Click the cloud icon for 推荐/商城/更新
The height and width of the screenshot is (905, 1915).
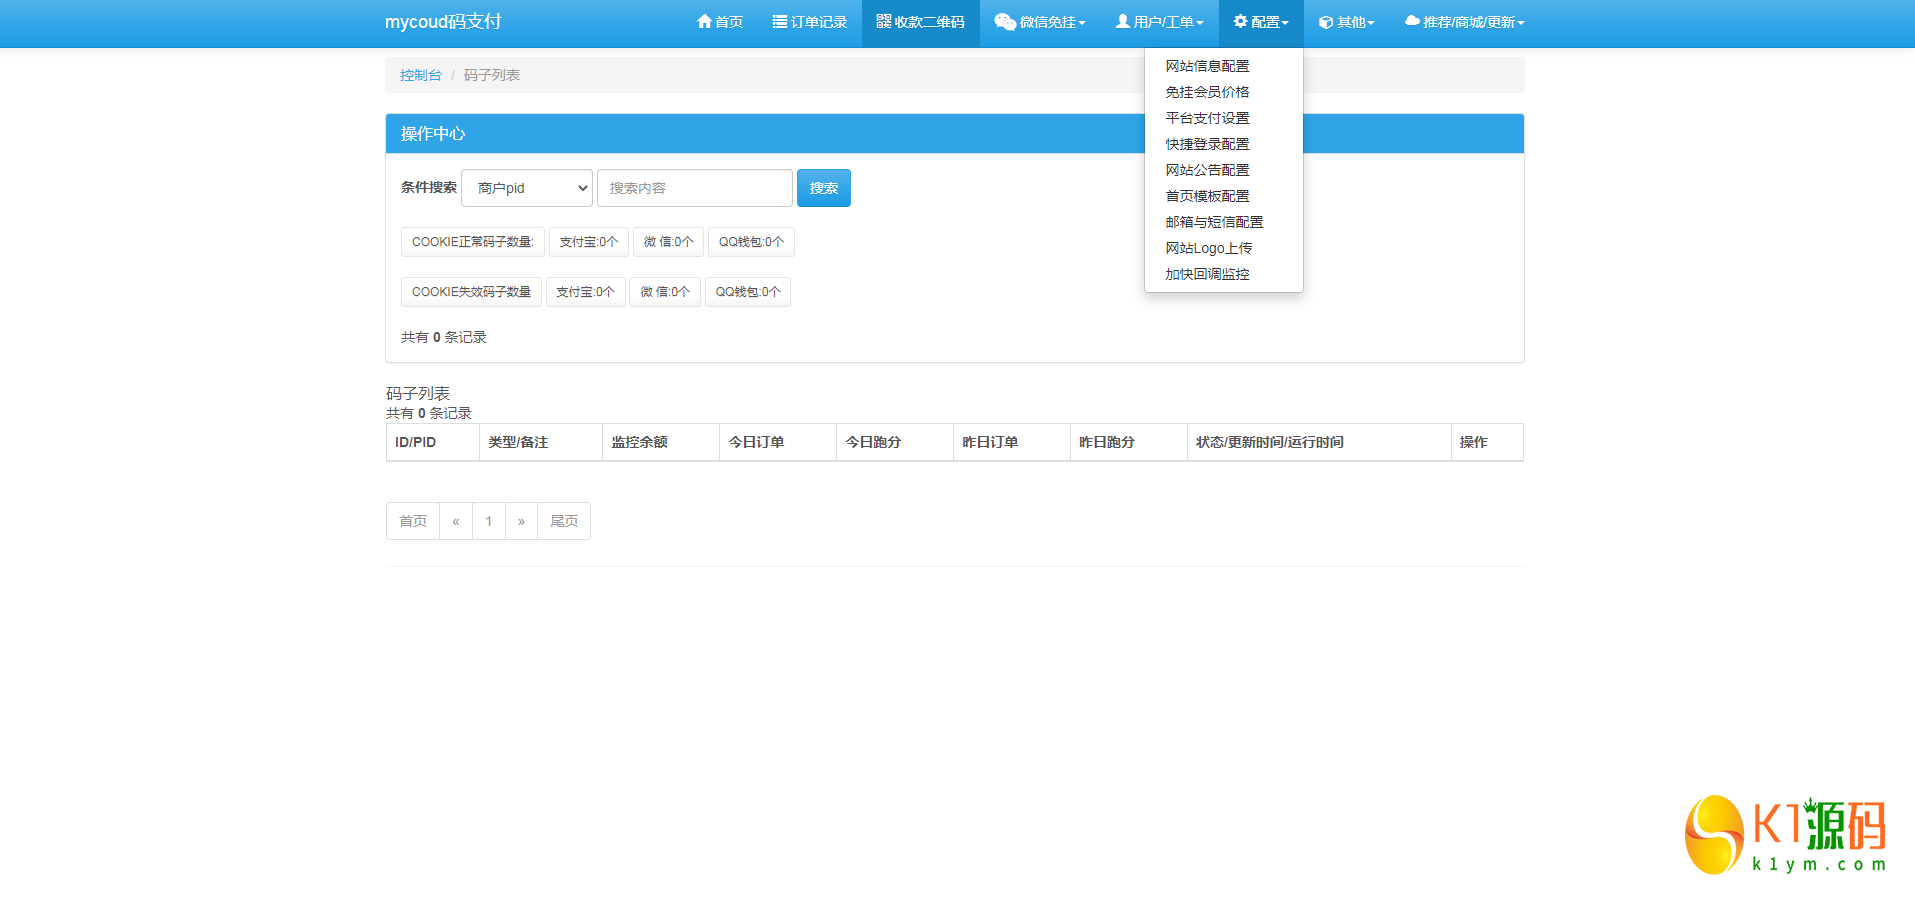[x=1411, y=22]
